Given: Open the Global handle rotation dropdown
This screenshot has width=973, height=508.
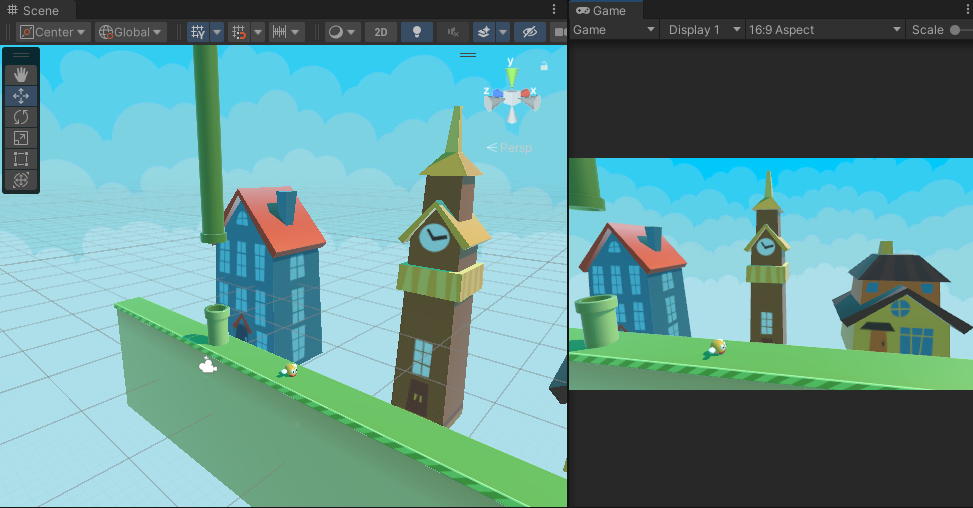Looking at the screenshot, I should [x=131, y=32].
